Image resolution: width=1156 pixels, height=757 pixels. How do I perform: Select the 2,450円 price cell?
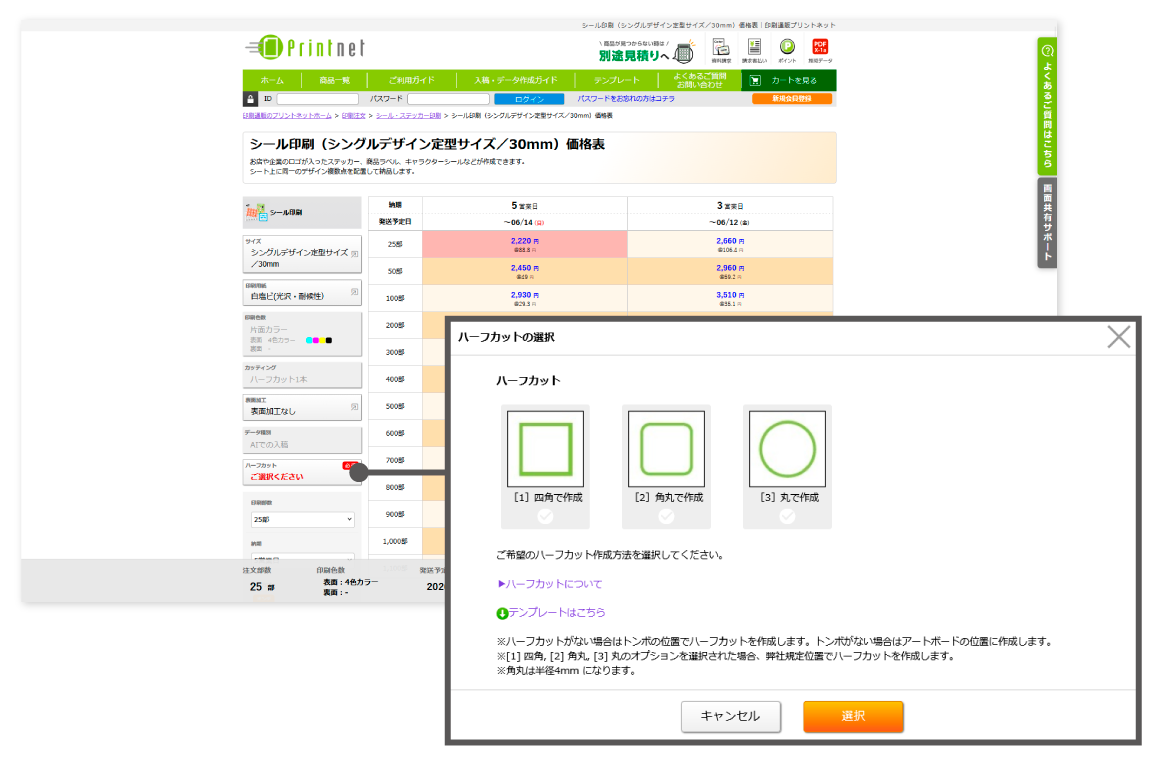(x=525, y=271)
